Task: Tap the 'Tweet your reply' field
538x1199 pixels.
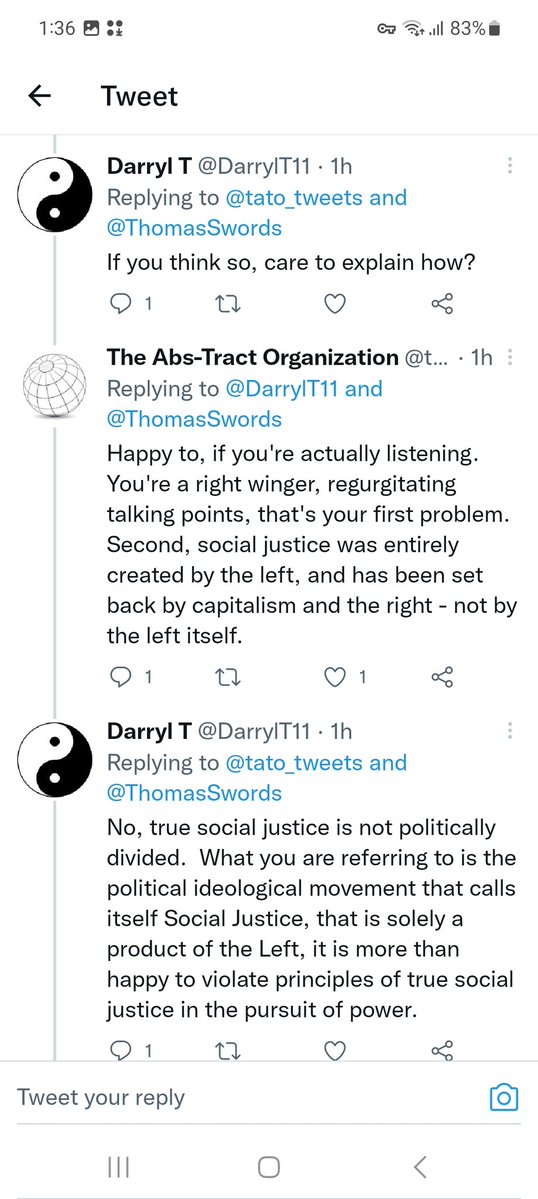Action: [245, 1097]
